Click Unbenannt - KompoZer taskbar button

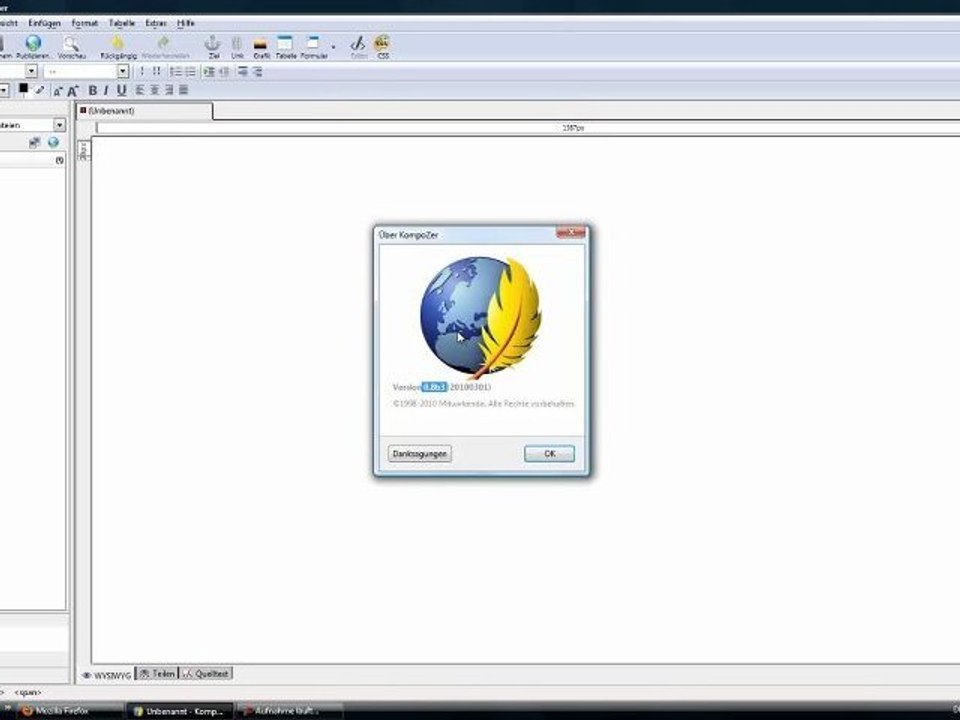[179, 711]
